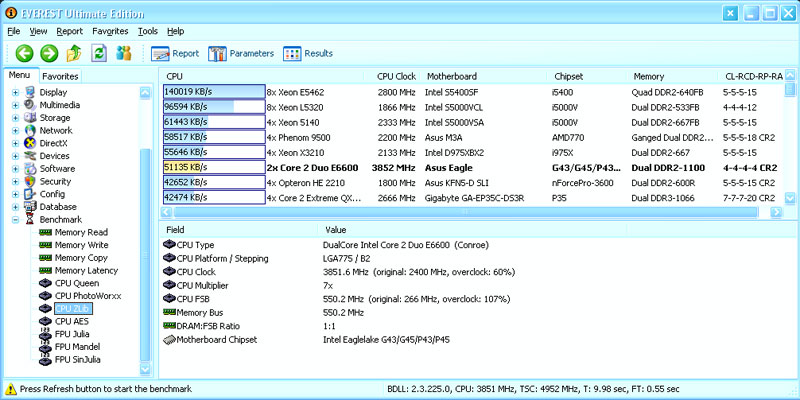This screenshot has height=400, width=800.
Task: Select FPU Mandel benchmark
Action: point(77,347)
